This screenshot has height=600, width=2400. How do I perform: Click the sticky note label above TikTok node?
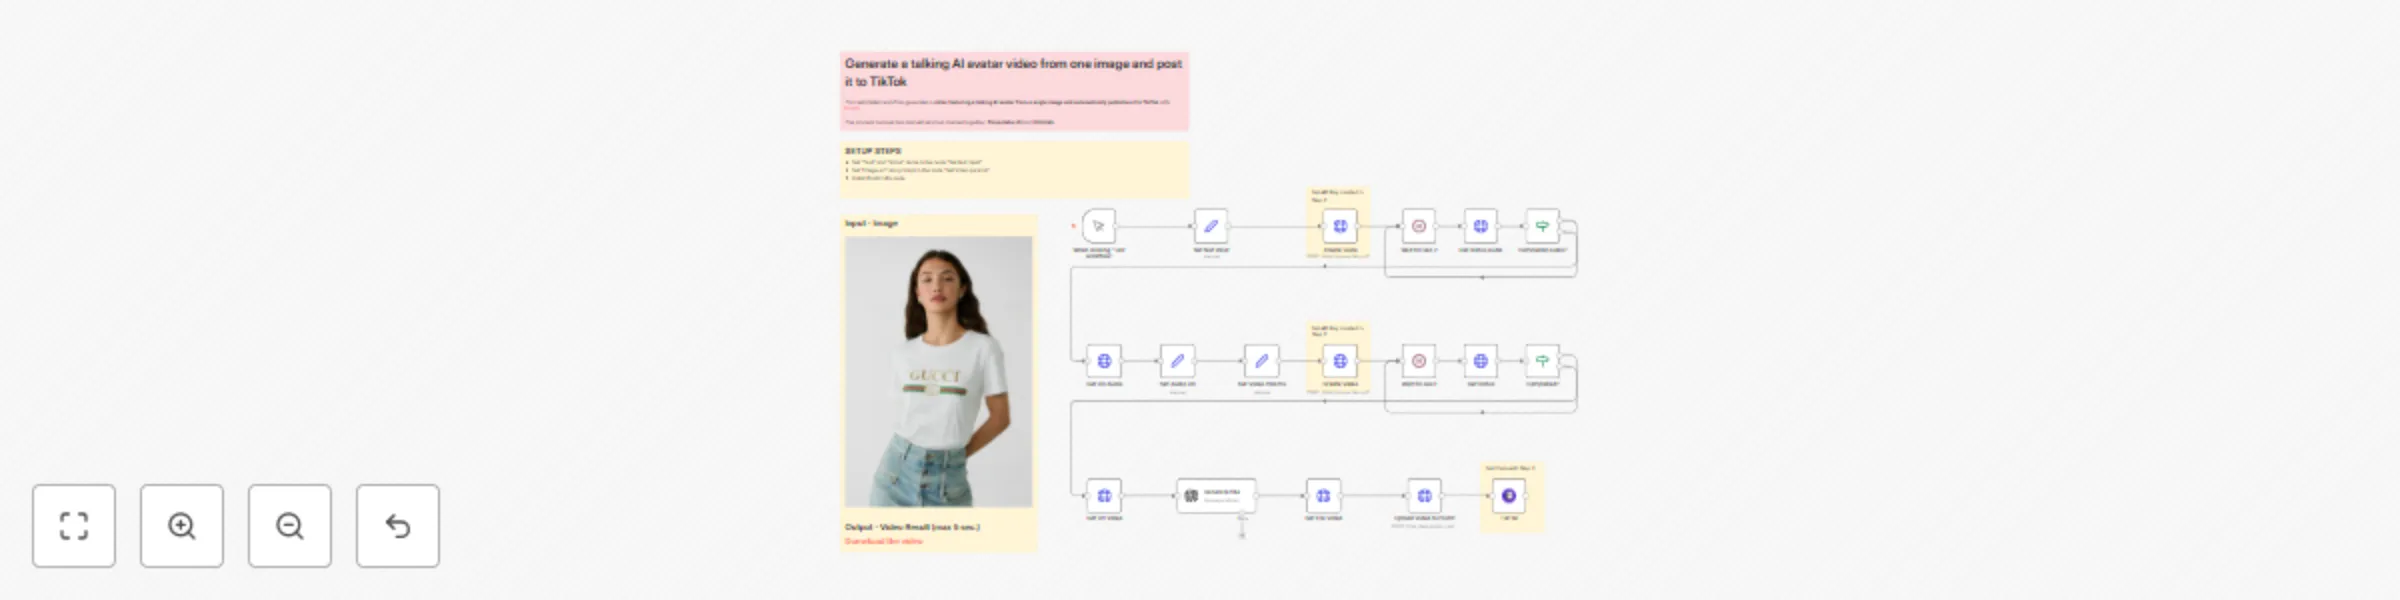pos(1510,468)
